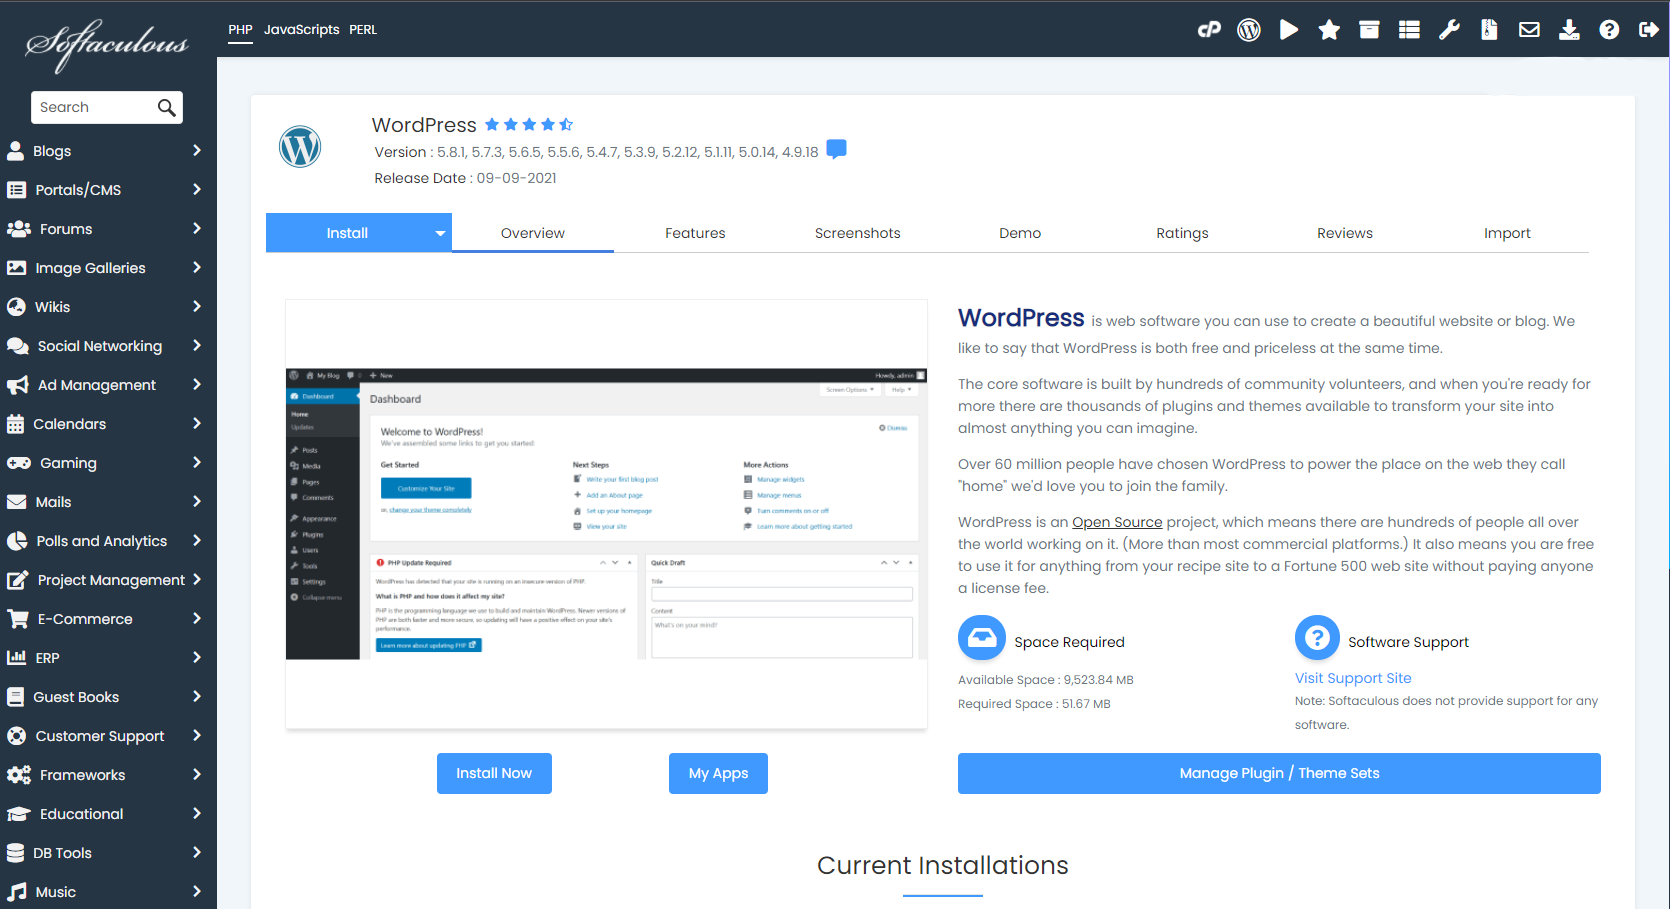Open the Visit Support Site link
1670x909 pixels.
[x=1353, y=678]
